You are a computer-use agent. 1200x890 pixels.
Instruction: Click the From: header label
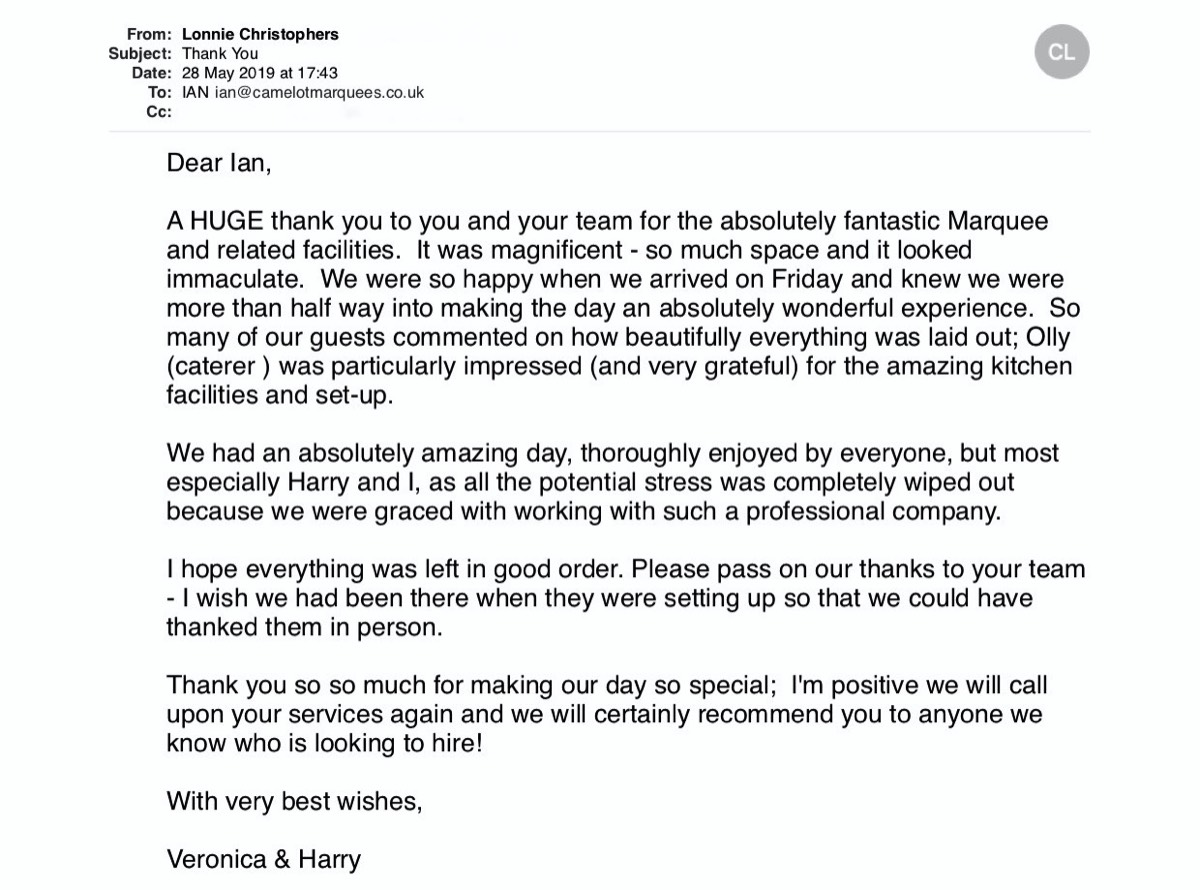click(x=149, y=34)
